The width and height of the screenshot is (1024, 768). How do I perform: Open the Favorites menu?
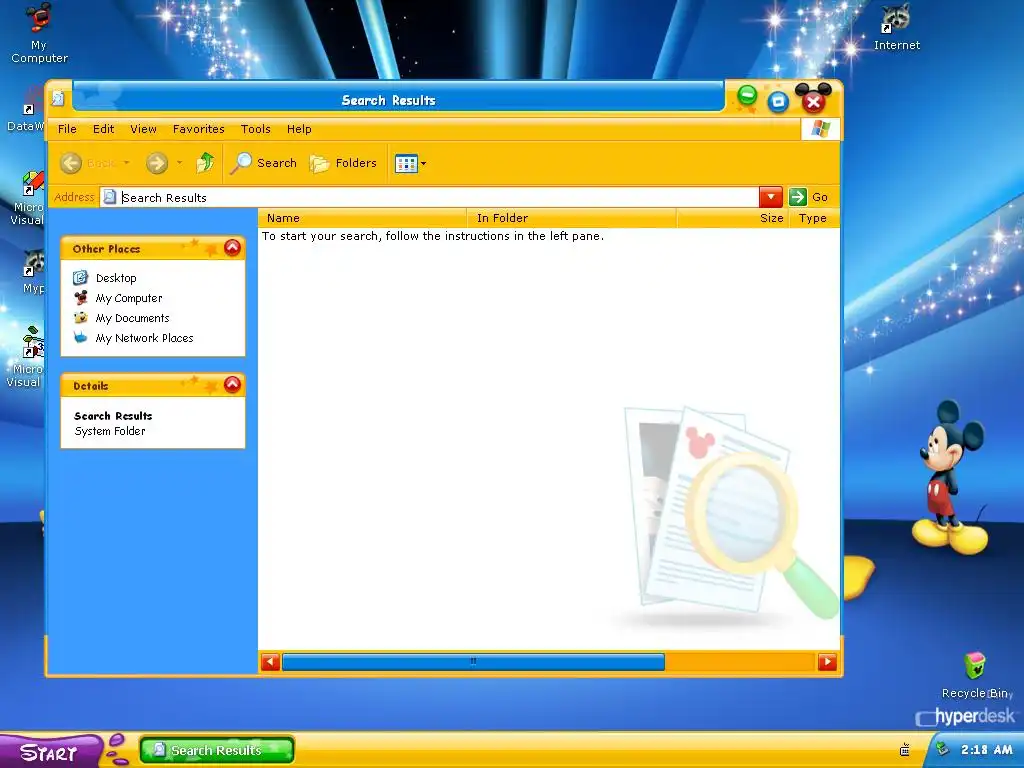[199, 129]
